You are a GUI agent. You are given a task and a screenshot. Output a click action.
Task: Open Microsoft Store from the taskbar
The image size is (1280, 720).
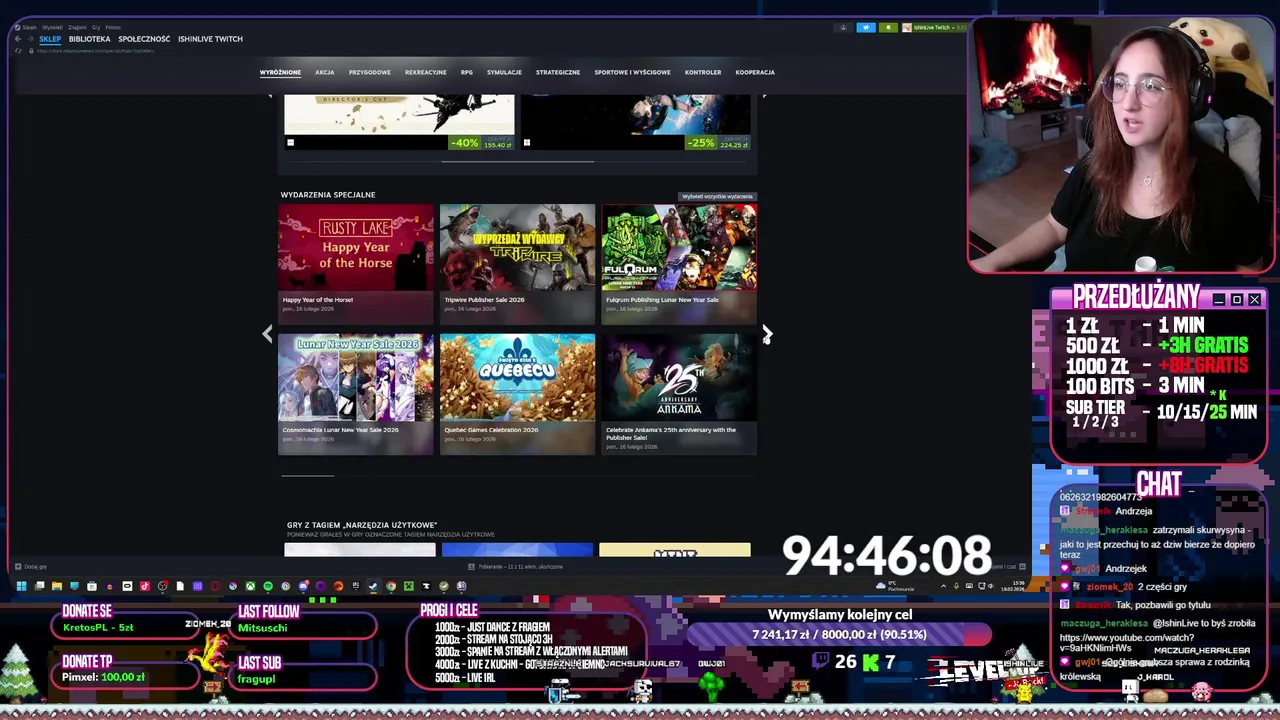(92, 586)
